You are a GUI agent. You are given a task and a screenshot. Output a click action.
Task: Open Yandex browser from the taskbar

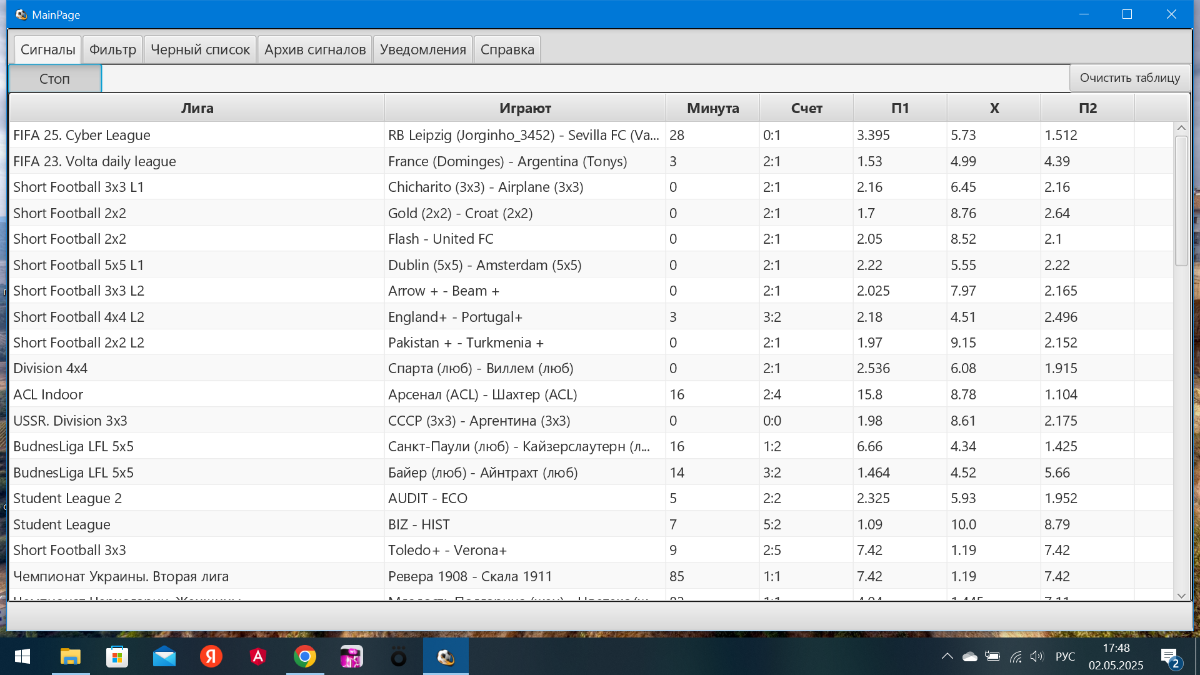click(211, 656)
